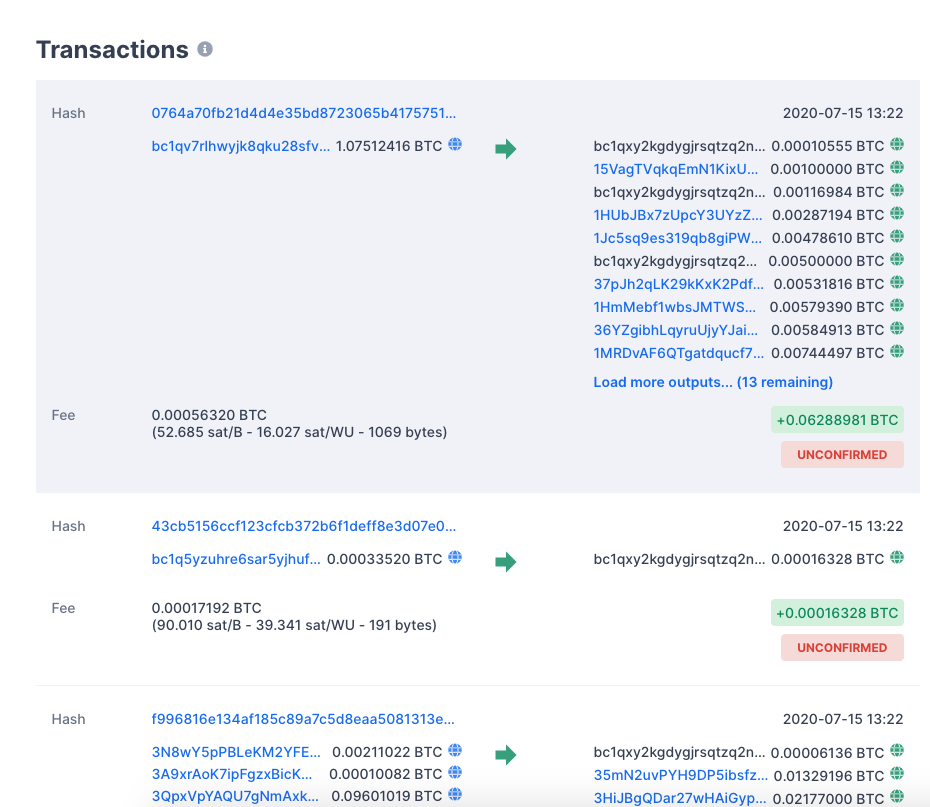Click the +0.06288981 BTC green badge
Screen dimensions: 930x807
pyautogui.click(x=837, y=420)
